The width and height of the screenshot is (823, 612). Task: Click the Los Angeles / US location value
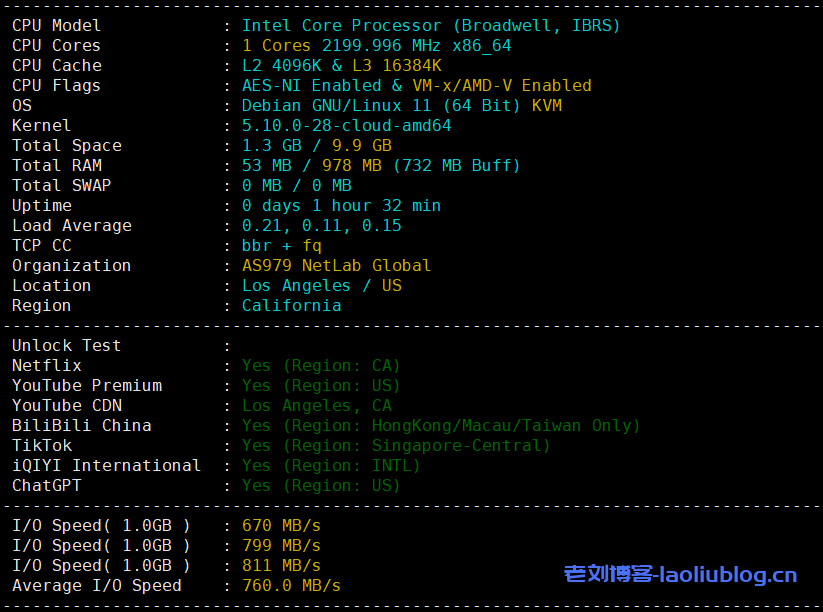pos(321,286)
